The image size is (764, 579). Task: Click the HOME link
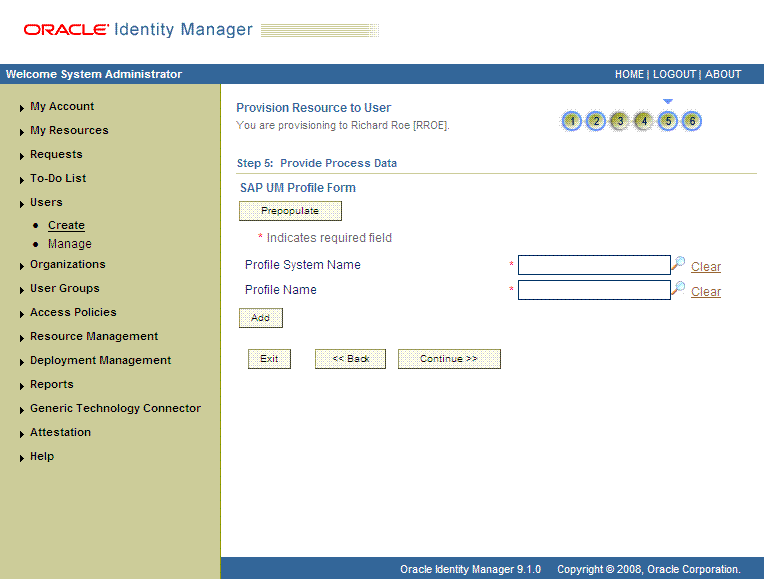pos(629,74)
